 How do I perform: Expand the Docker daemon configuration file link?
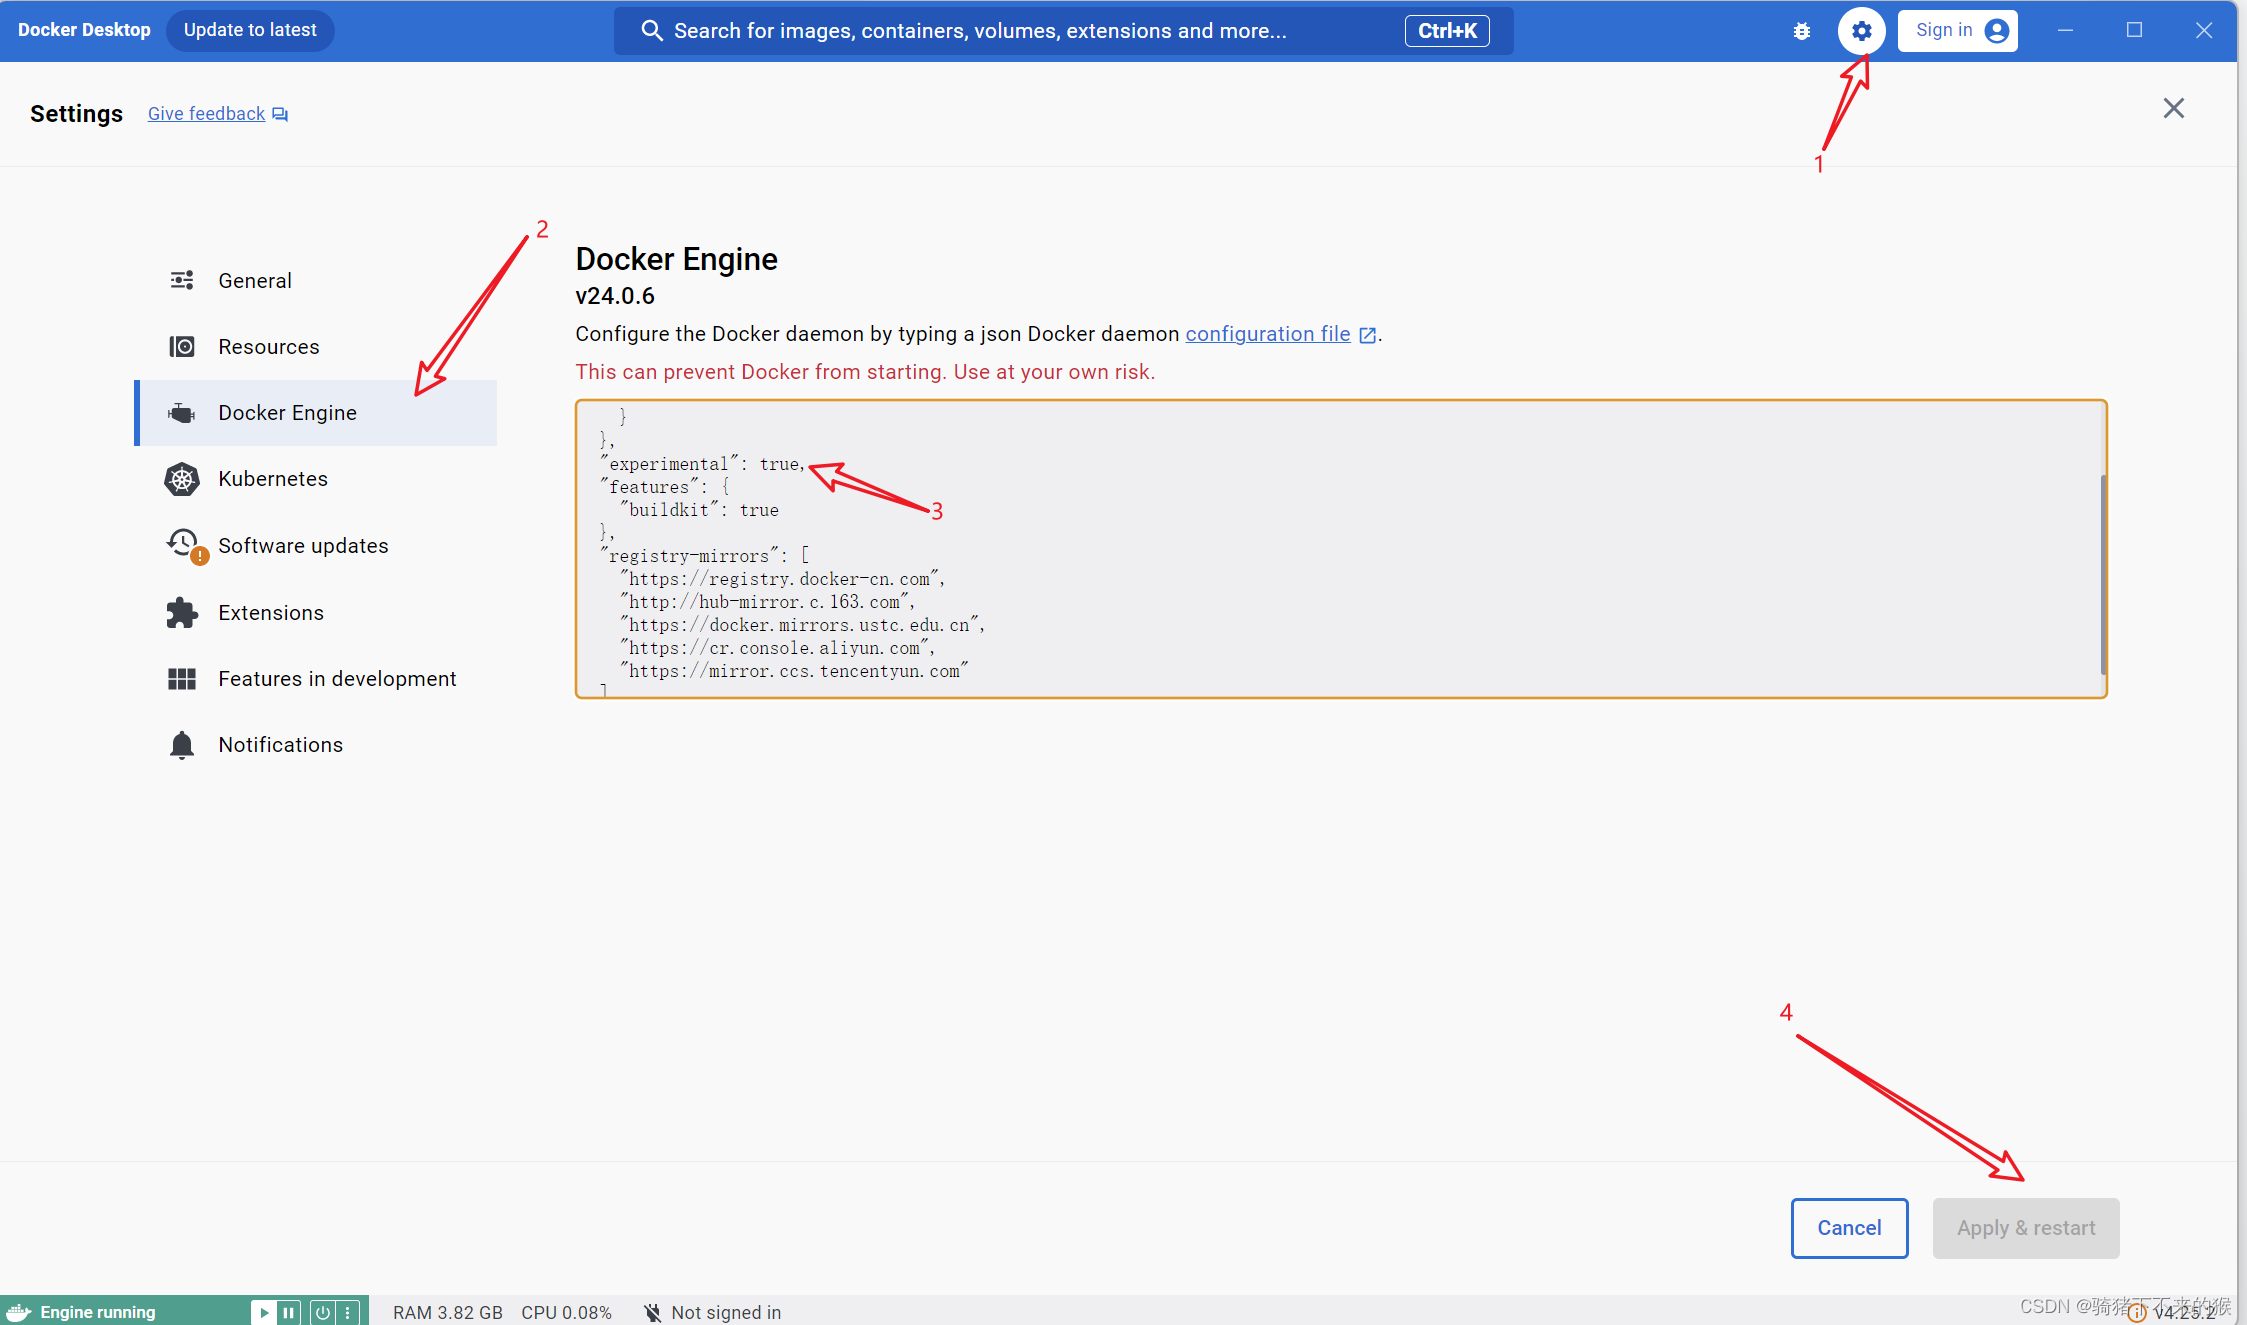point(1266,334)
